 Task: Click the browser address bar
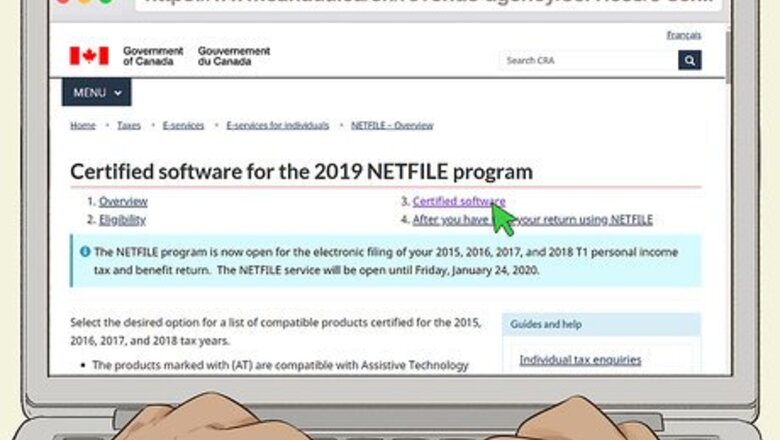(x=430, y=3)
